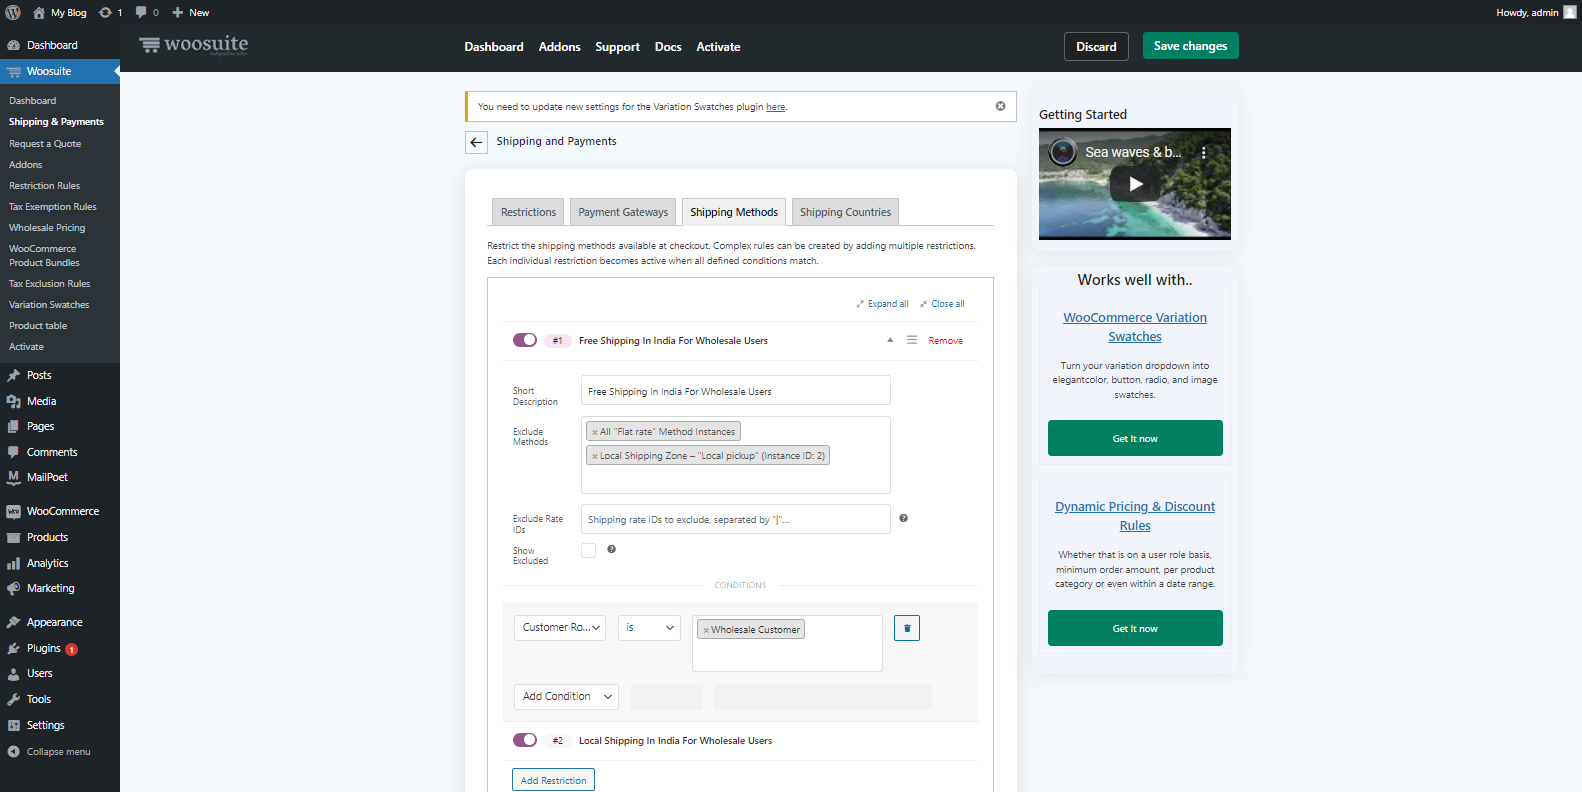1582x792 pixels.
Task: Delete the Customer Role condition
Action: tap(907, 628)
